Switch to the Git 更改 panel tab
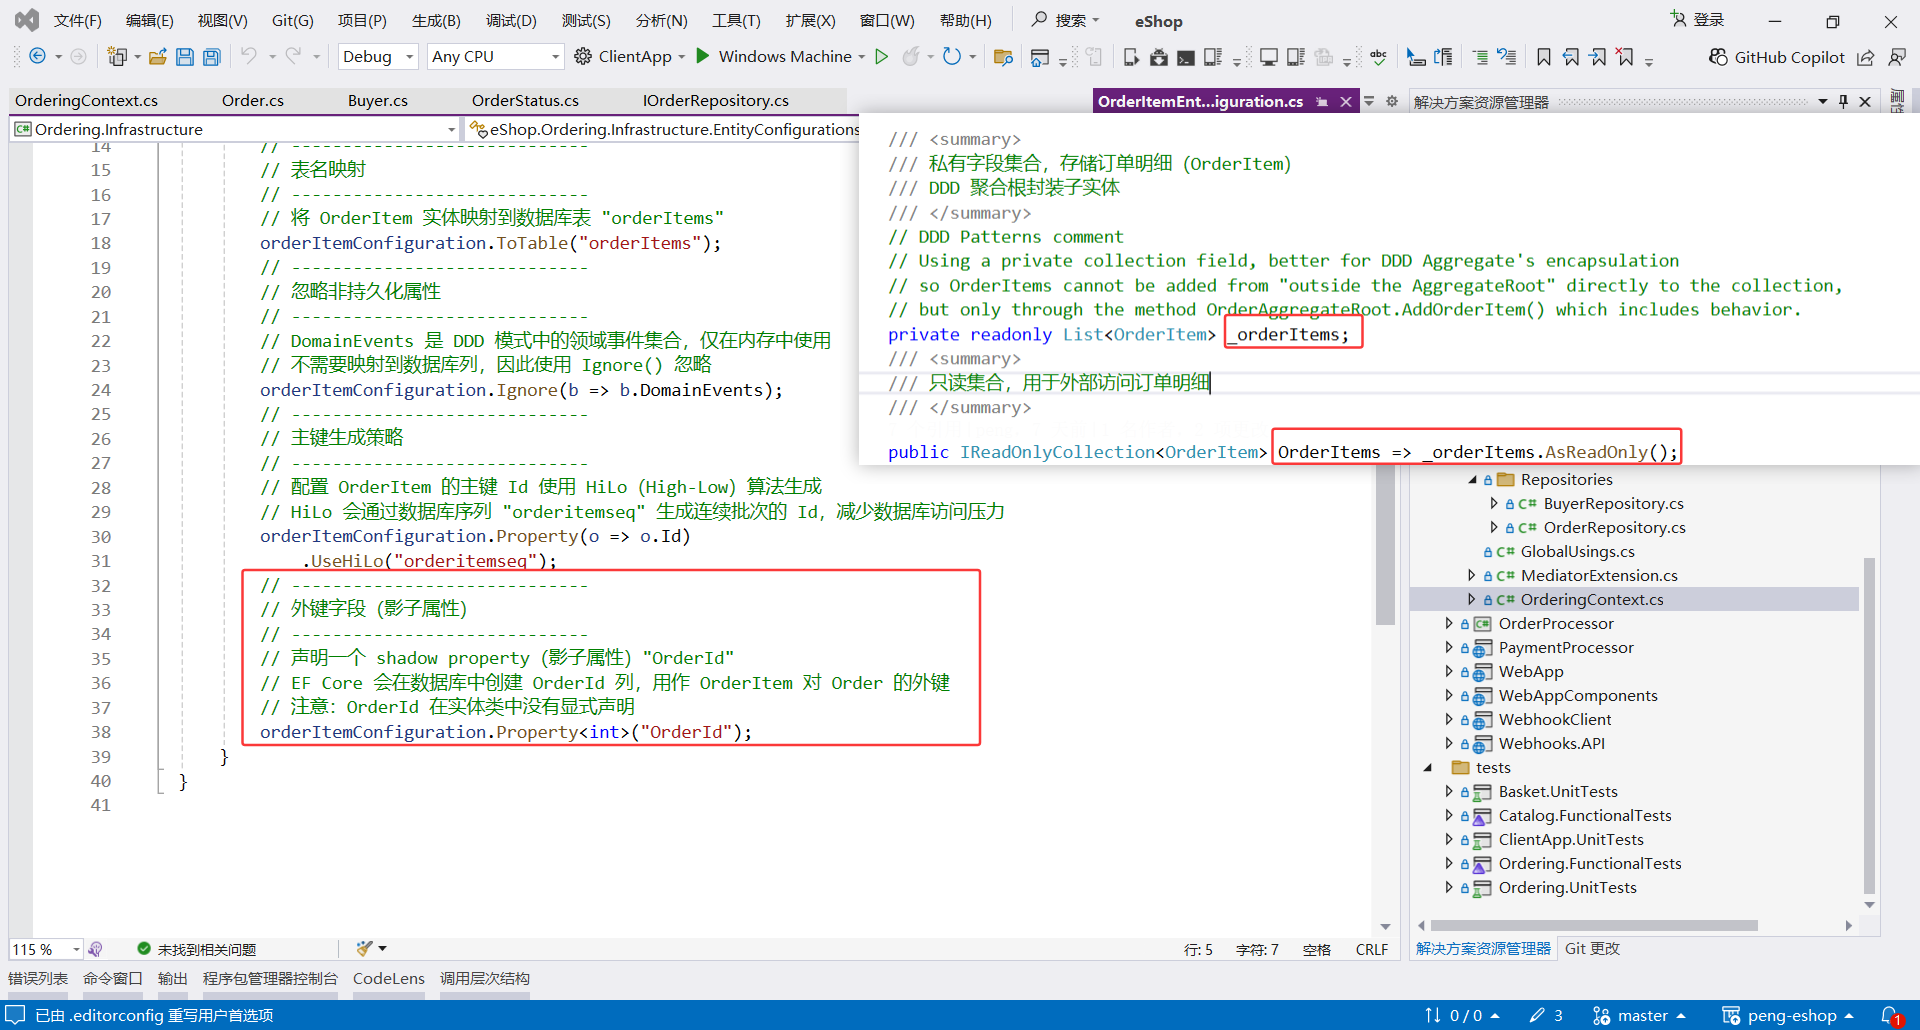1920x1030 pixels. click(1592, 948)
